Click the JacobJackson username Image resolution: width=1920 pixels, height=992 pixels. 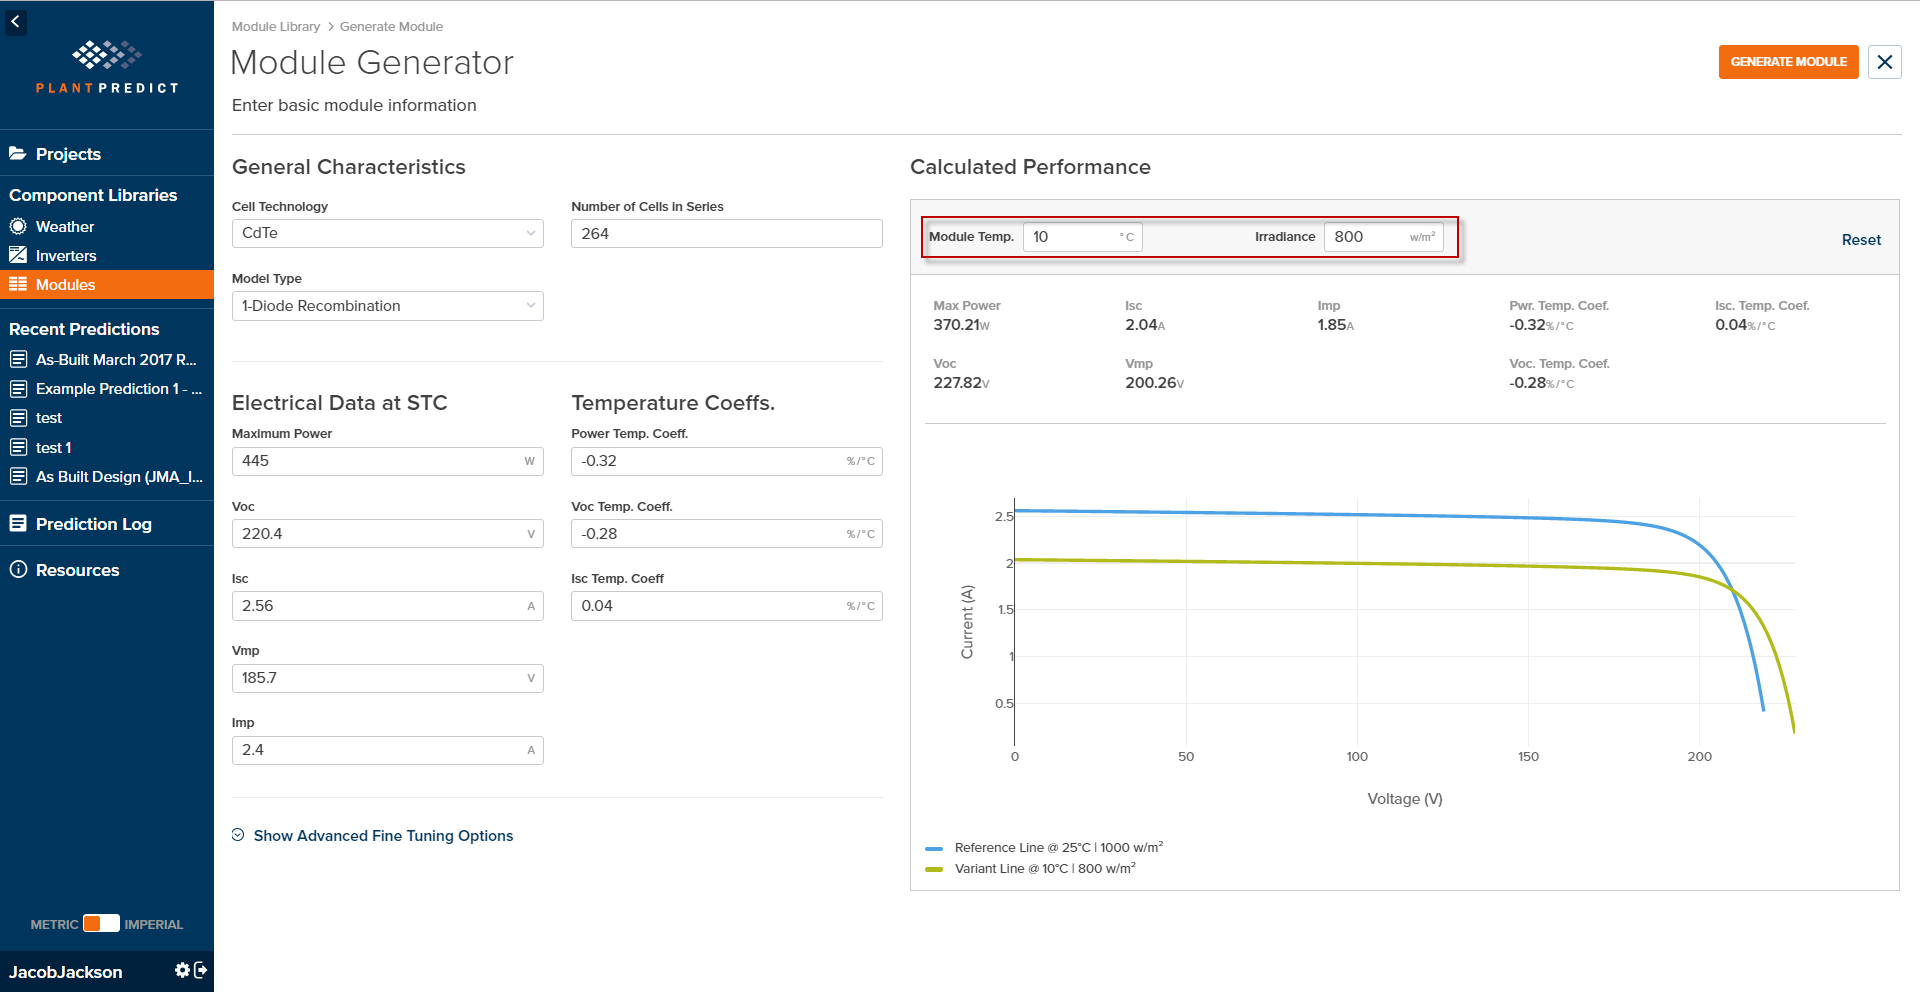point(66,971)
